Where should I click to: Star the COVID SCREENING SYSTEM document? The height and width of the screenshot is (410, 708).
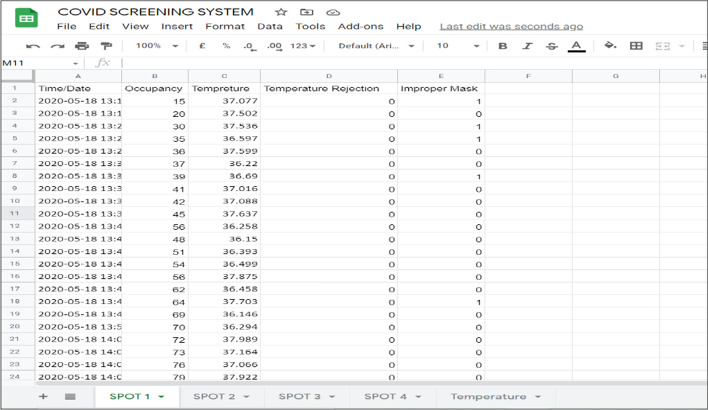pyautogui.click(x=281, y=12)
